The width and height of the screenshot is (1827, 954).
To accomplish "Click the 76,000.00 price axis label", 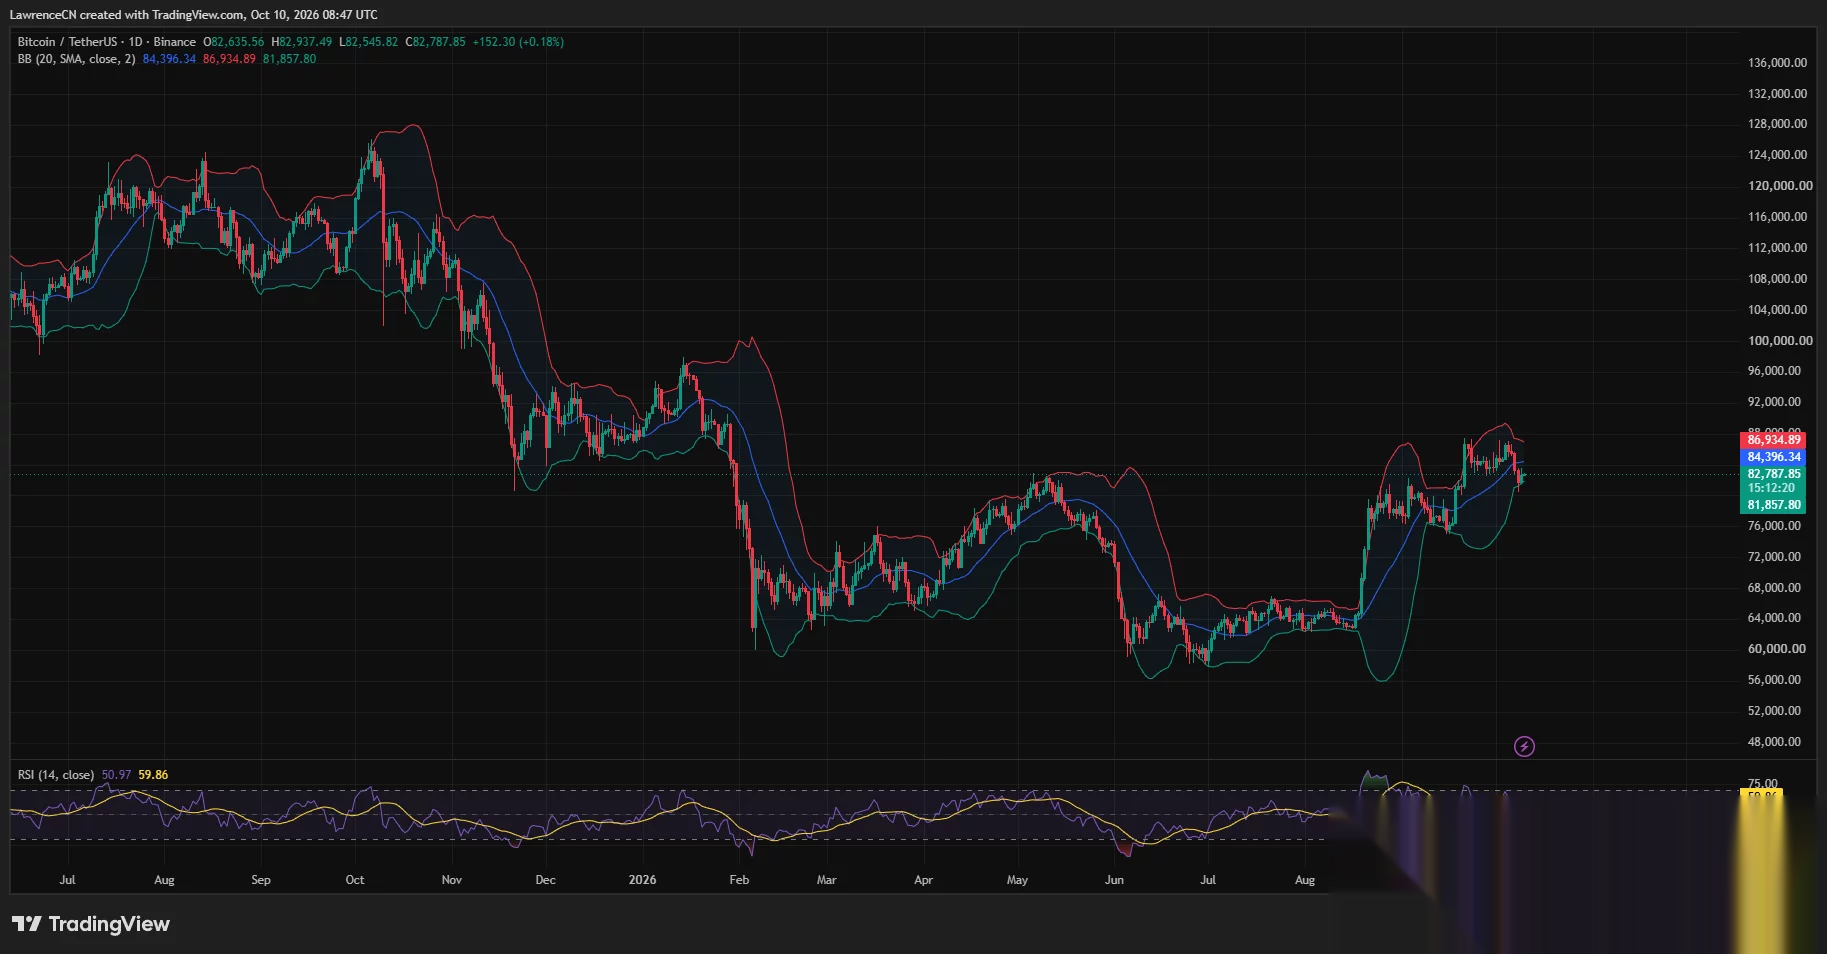I will coord(1774,526).
